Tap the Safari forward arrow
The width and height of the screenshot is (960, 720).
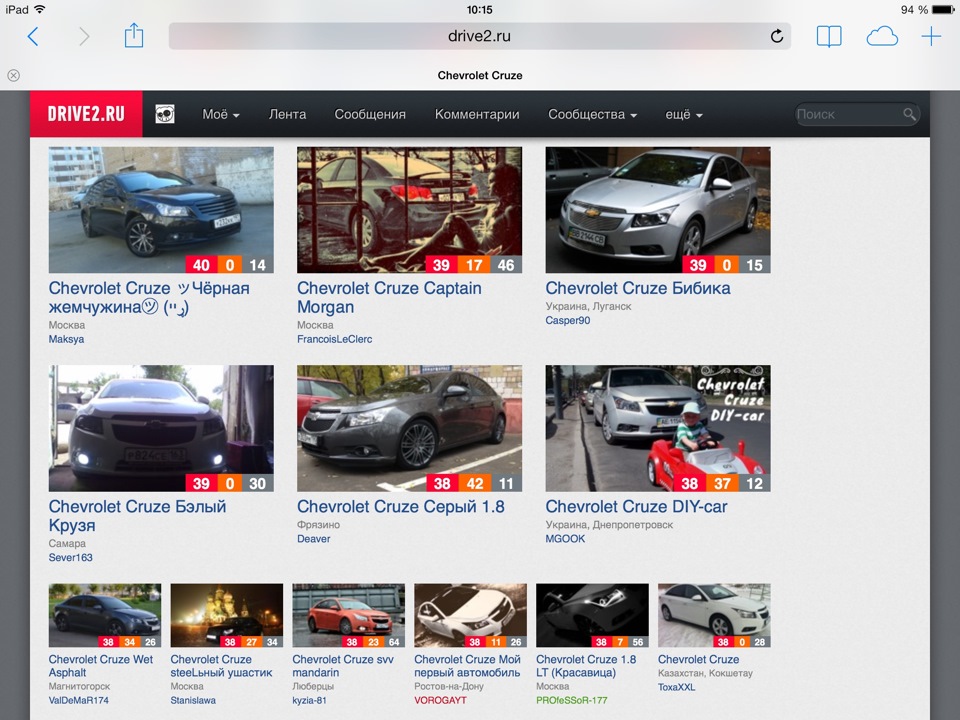[x=84, y=37]
